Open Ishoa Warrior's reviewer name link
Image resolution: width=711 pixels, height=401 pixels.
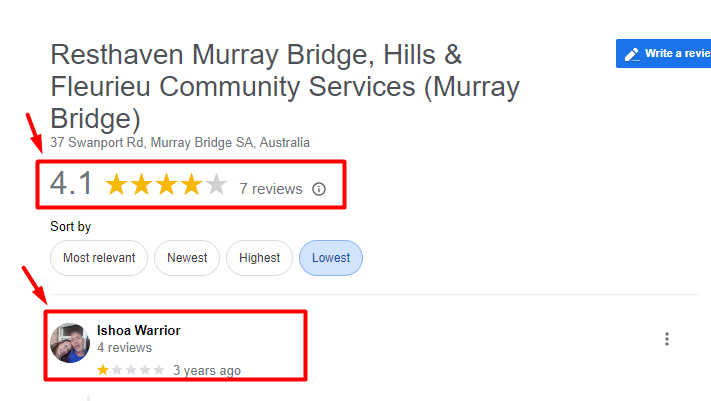pyautogui.click(x=138, y=330)
